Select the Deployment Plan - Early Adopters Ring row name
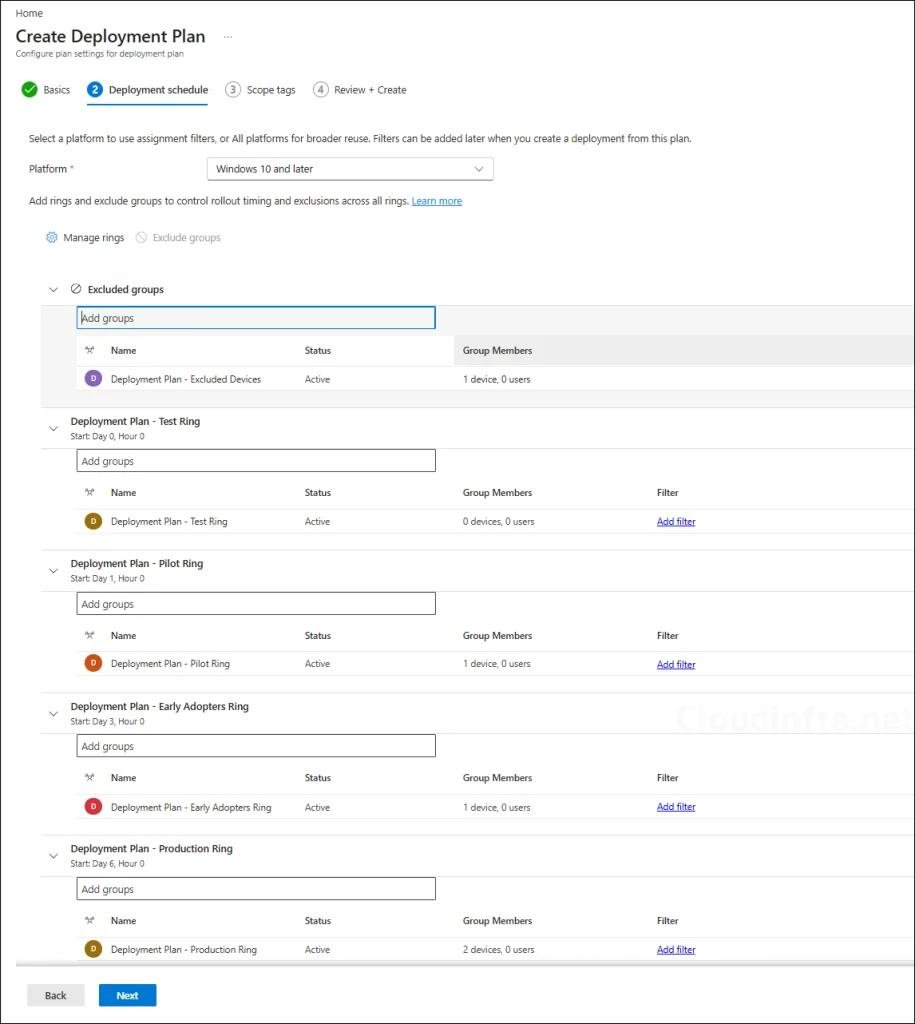 (191, 808)
